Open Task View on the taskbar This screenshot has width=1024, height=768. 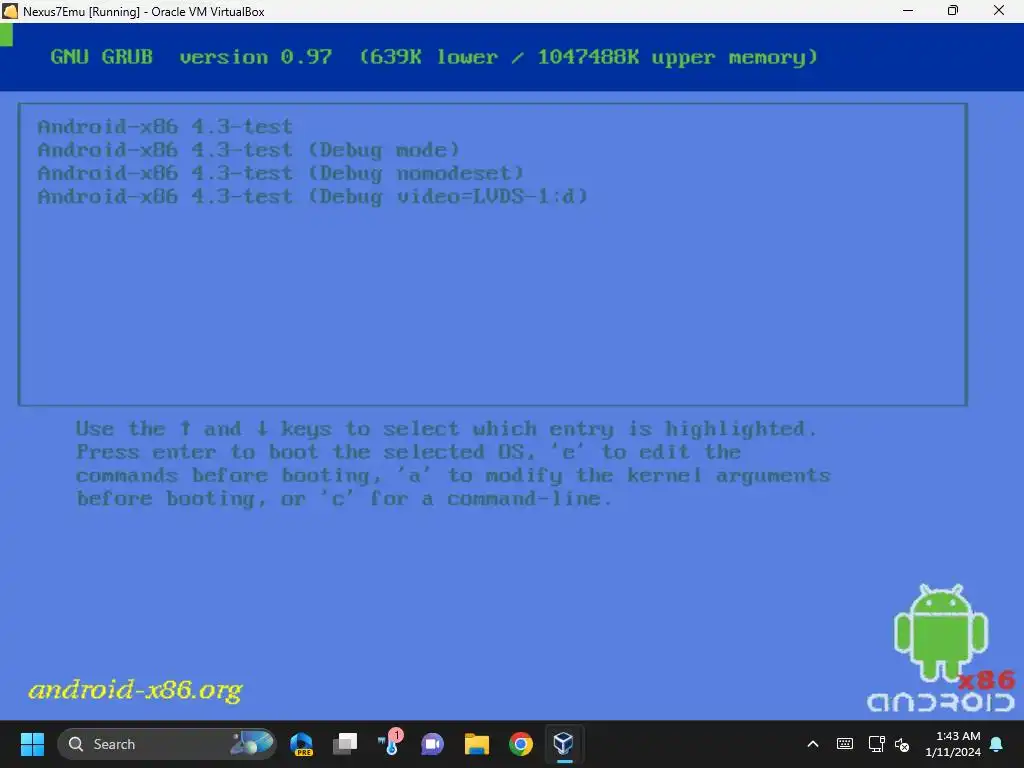pyautogui.click(x=345, y=744)
